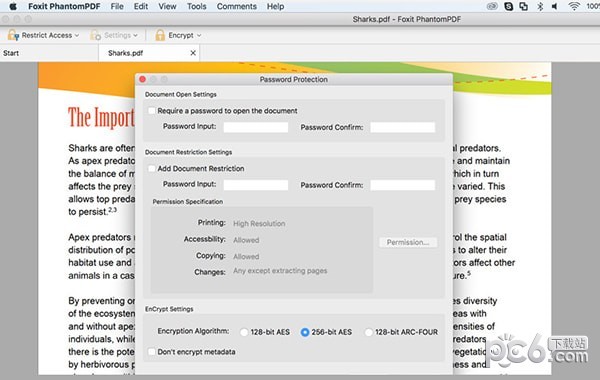
Task: Click the Creative Cloud eye icon in menu bar
Action: pyautogui.click(x=492, y=7)
